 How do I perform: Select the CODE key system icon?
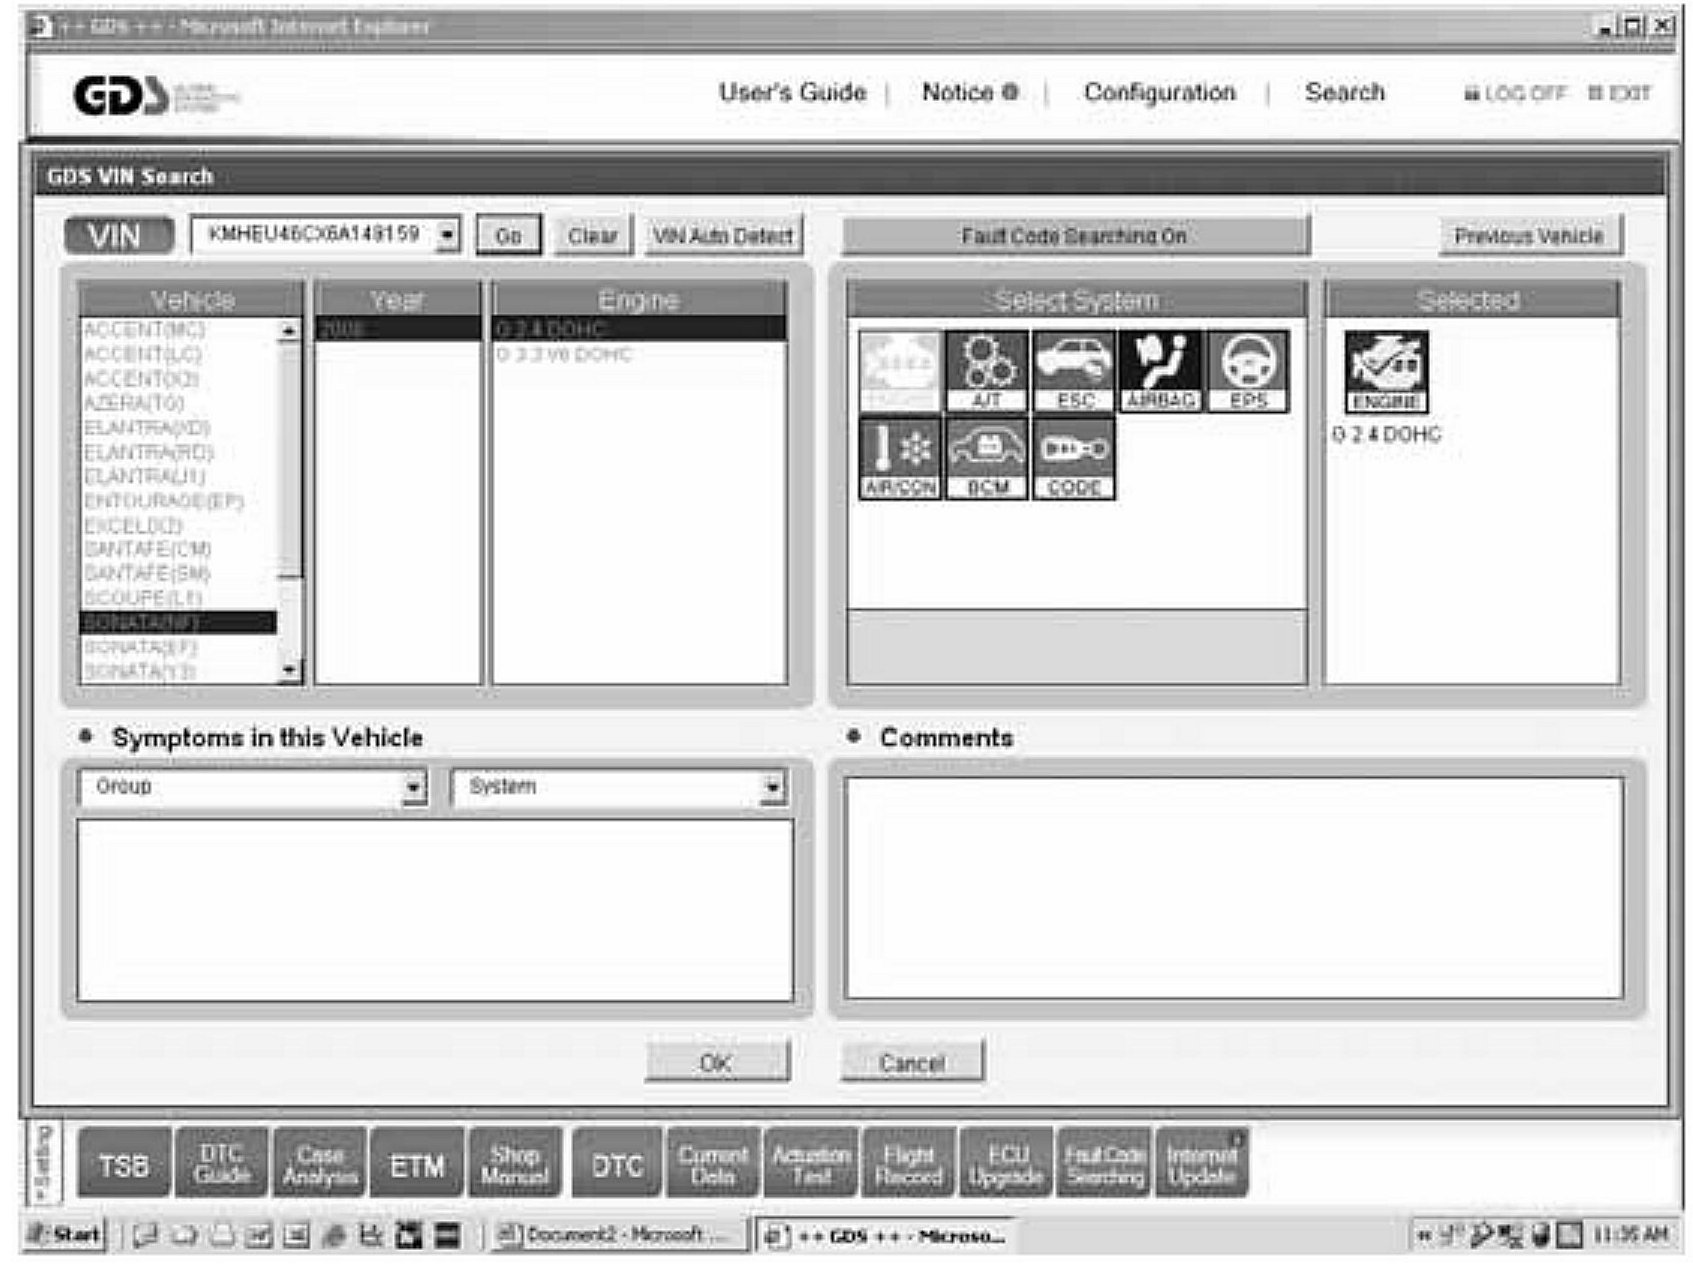[1073, 458]
